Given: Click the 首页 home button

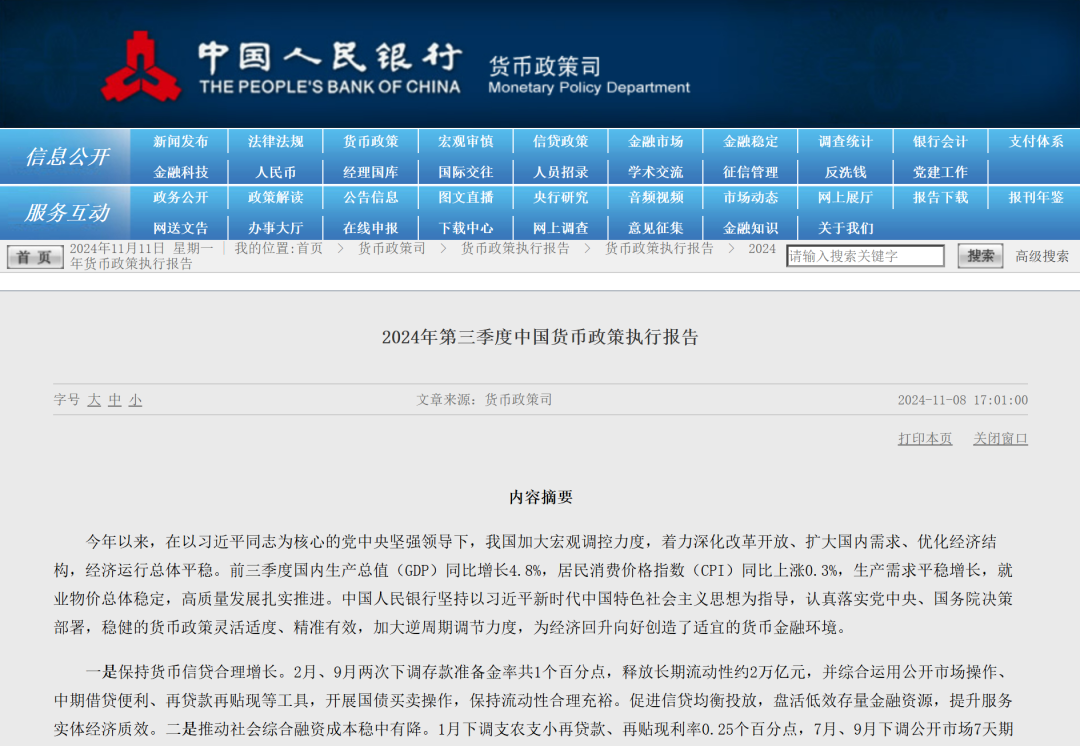Looking at the screenshot, I should point(35,257).
